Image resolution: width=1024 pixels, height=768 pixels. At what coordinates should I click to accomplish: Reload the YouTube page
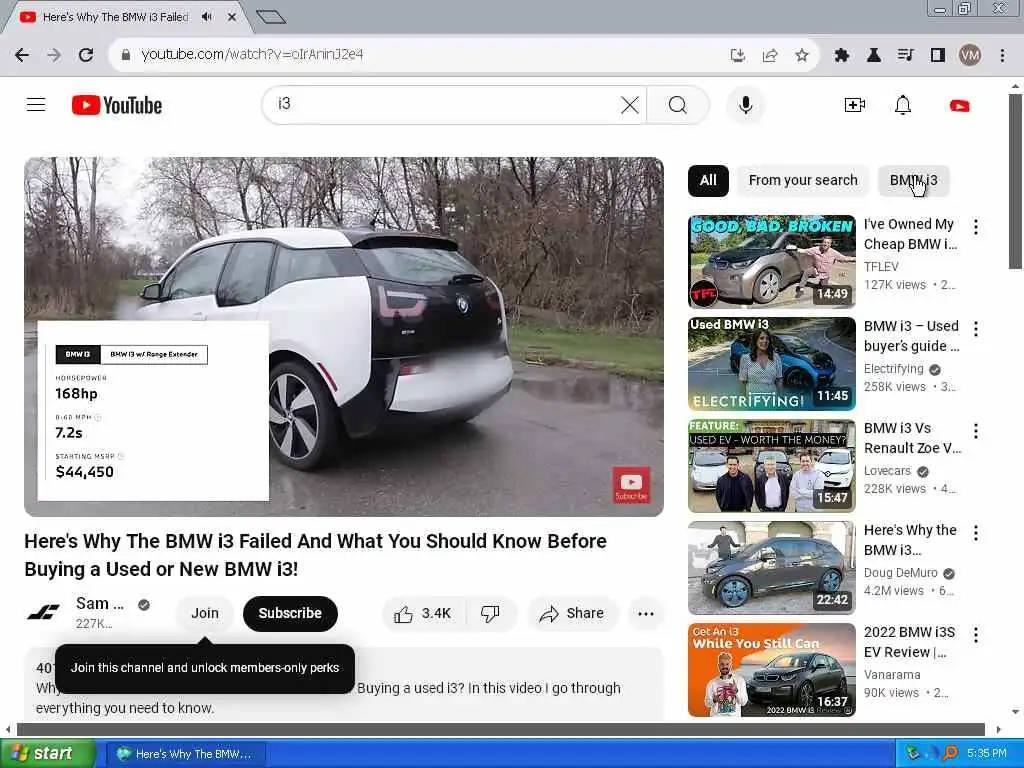(86, 55)
